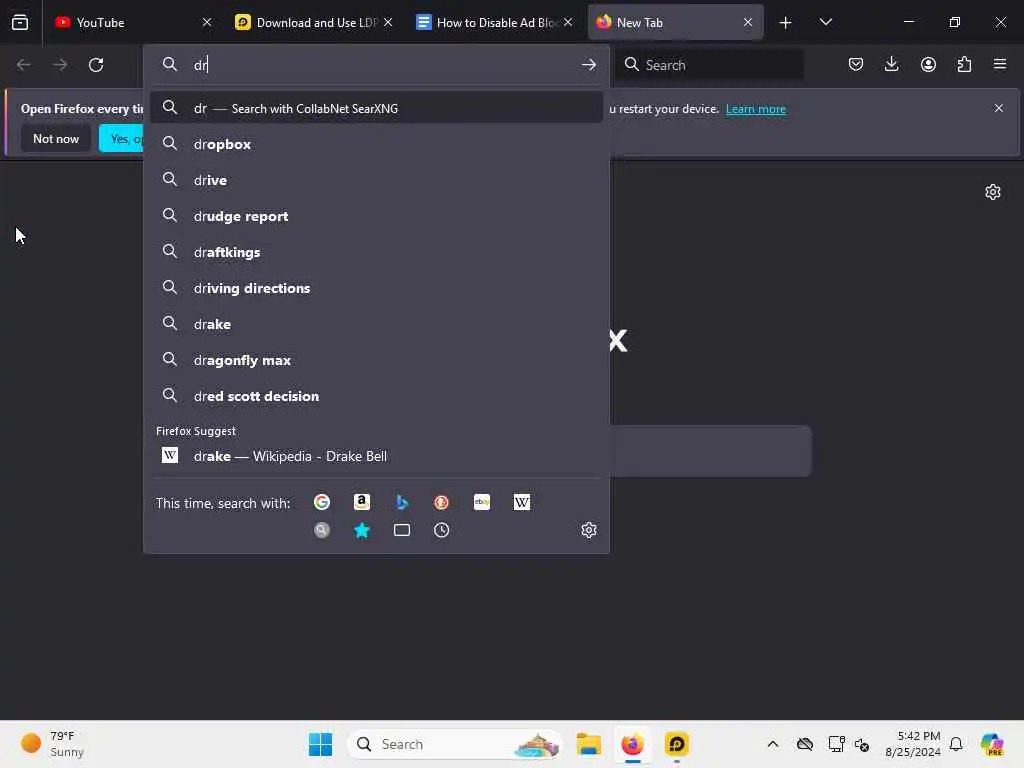The height and width of the screenshot is (768, 1024).
Task: Open search settings gear in the dropdown
Action: (x=588, y=530)
